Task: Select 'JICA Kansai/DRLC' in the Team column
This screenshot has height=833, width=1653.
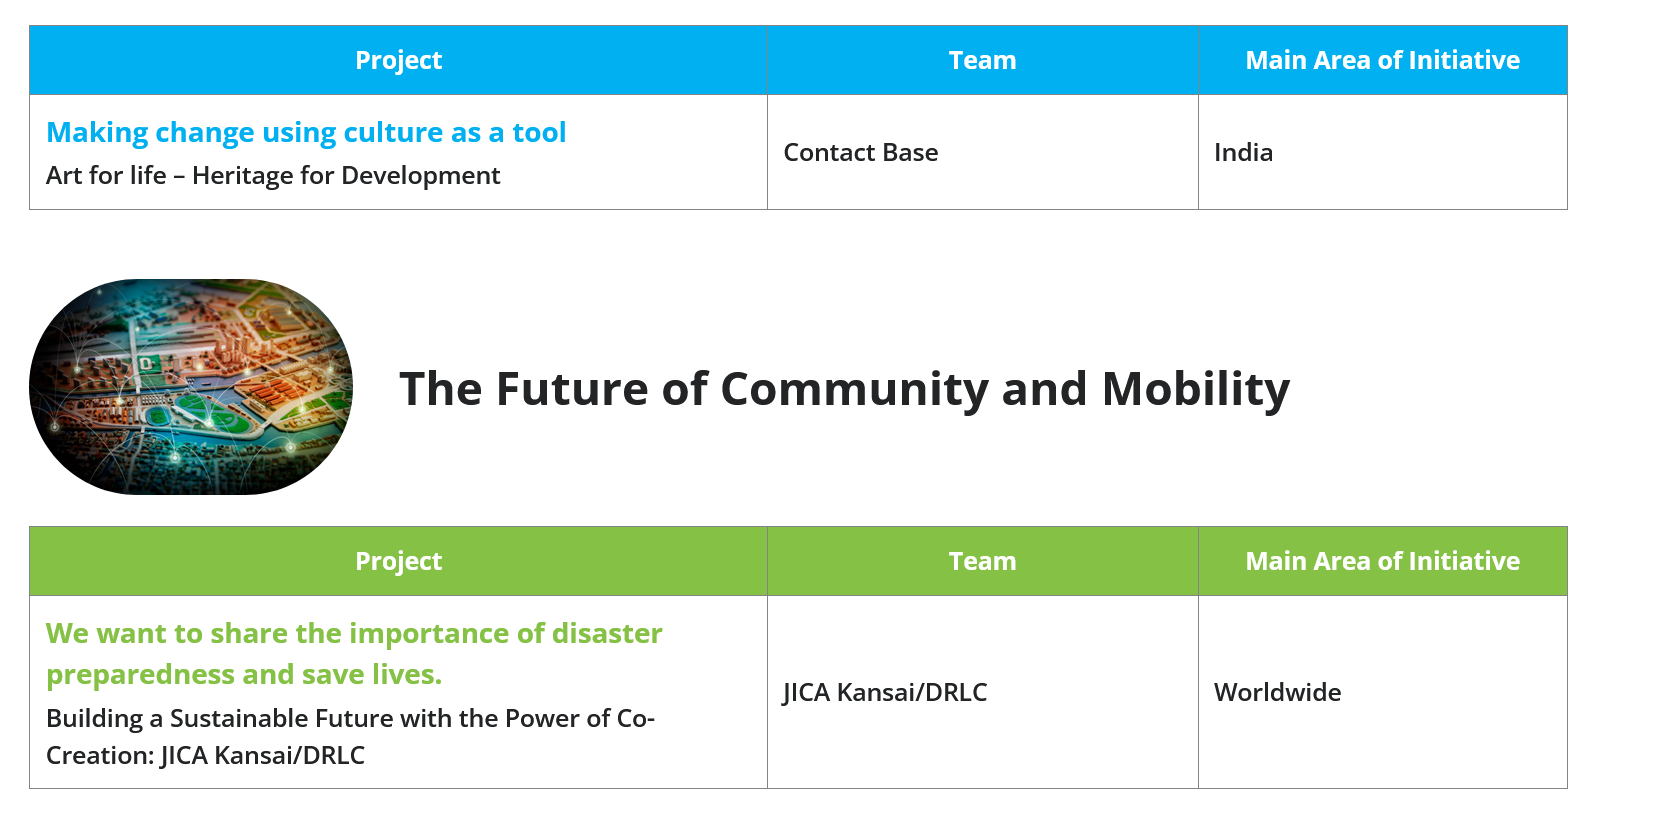Action: point(885,693)
